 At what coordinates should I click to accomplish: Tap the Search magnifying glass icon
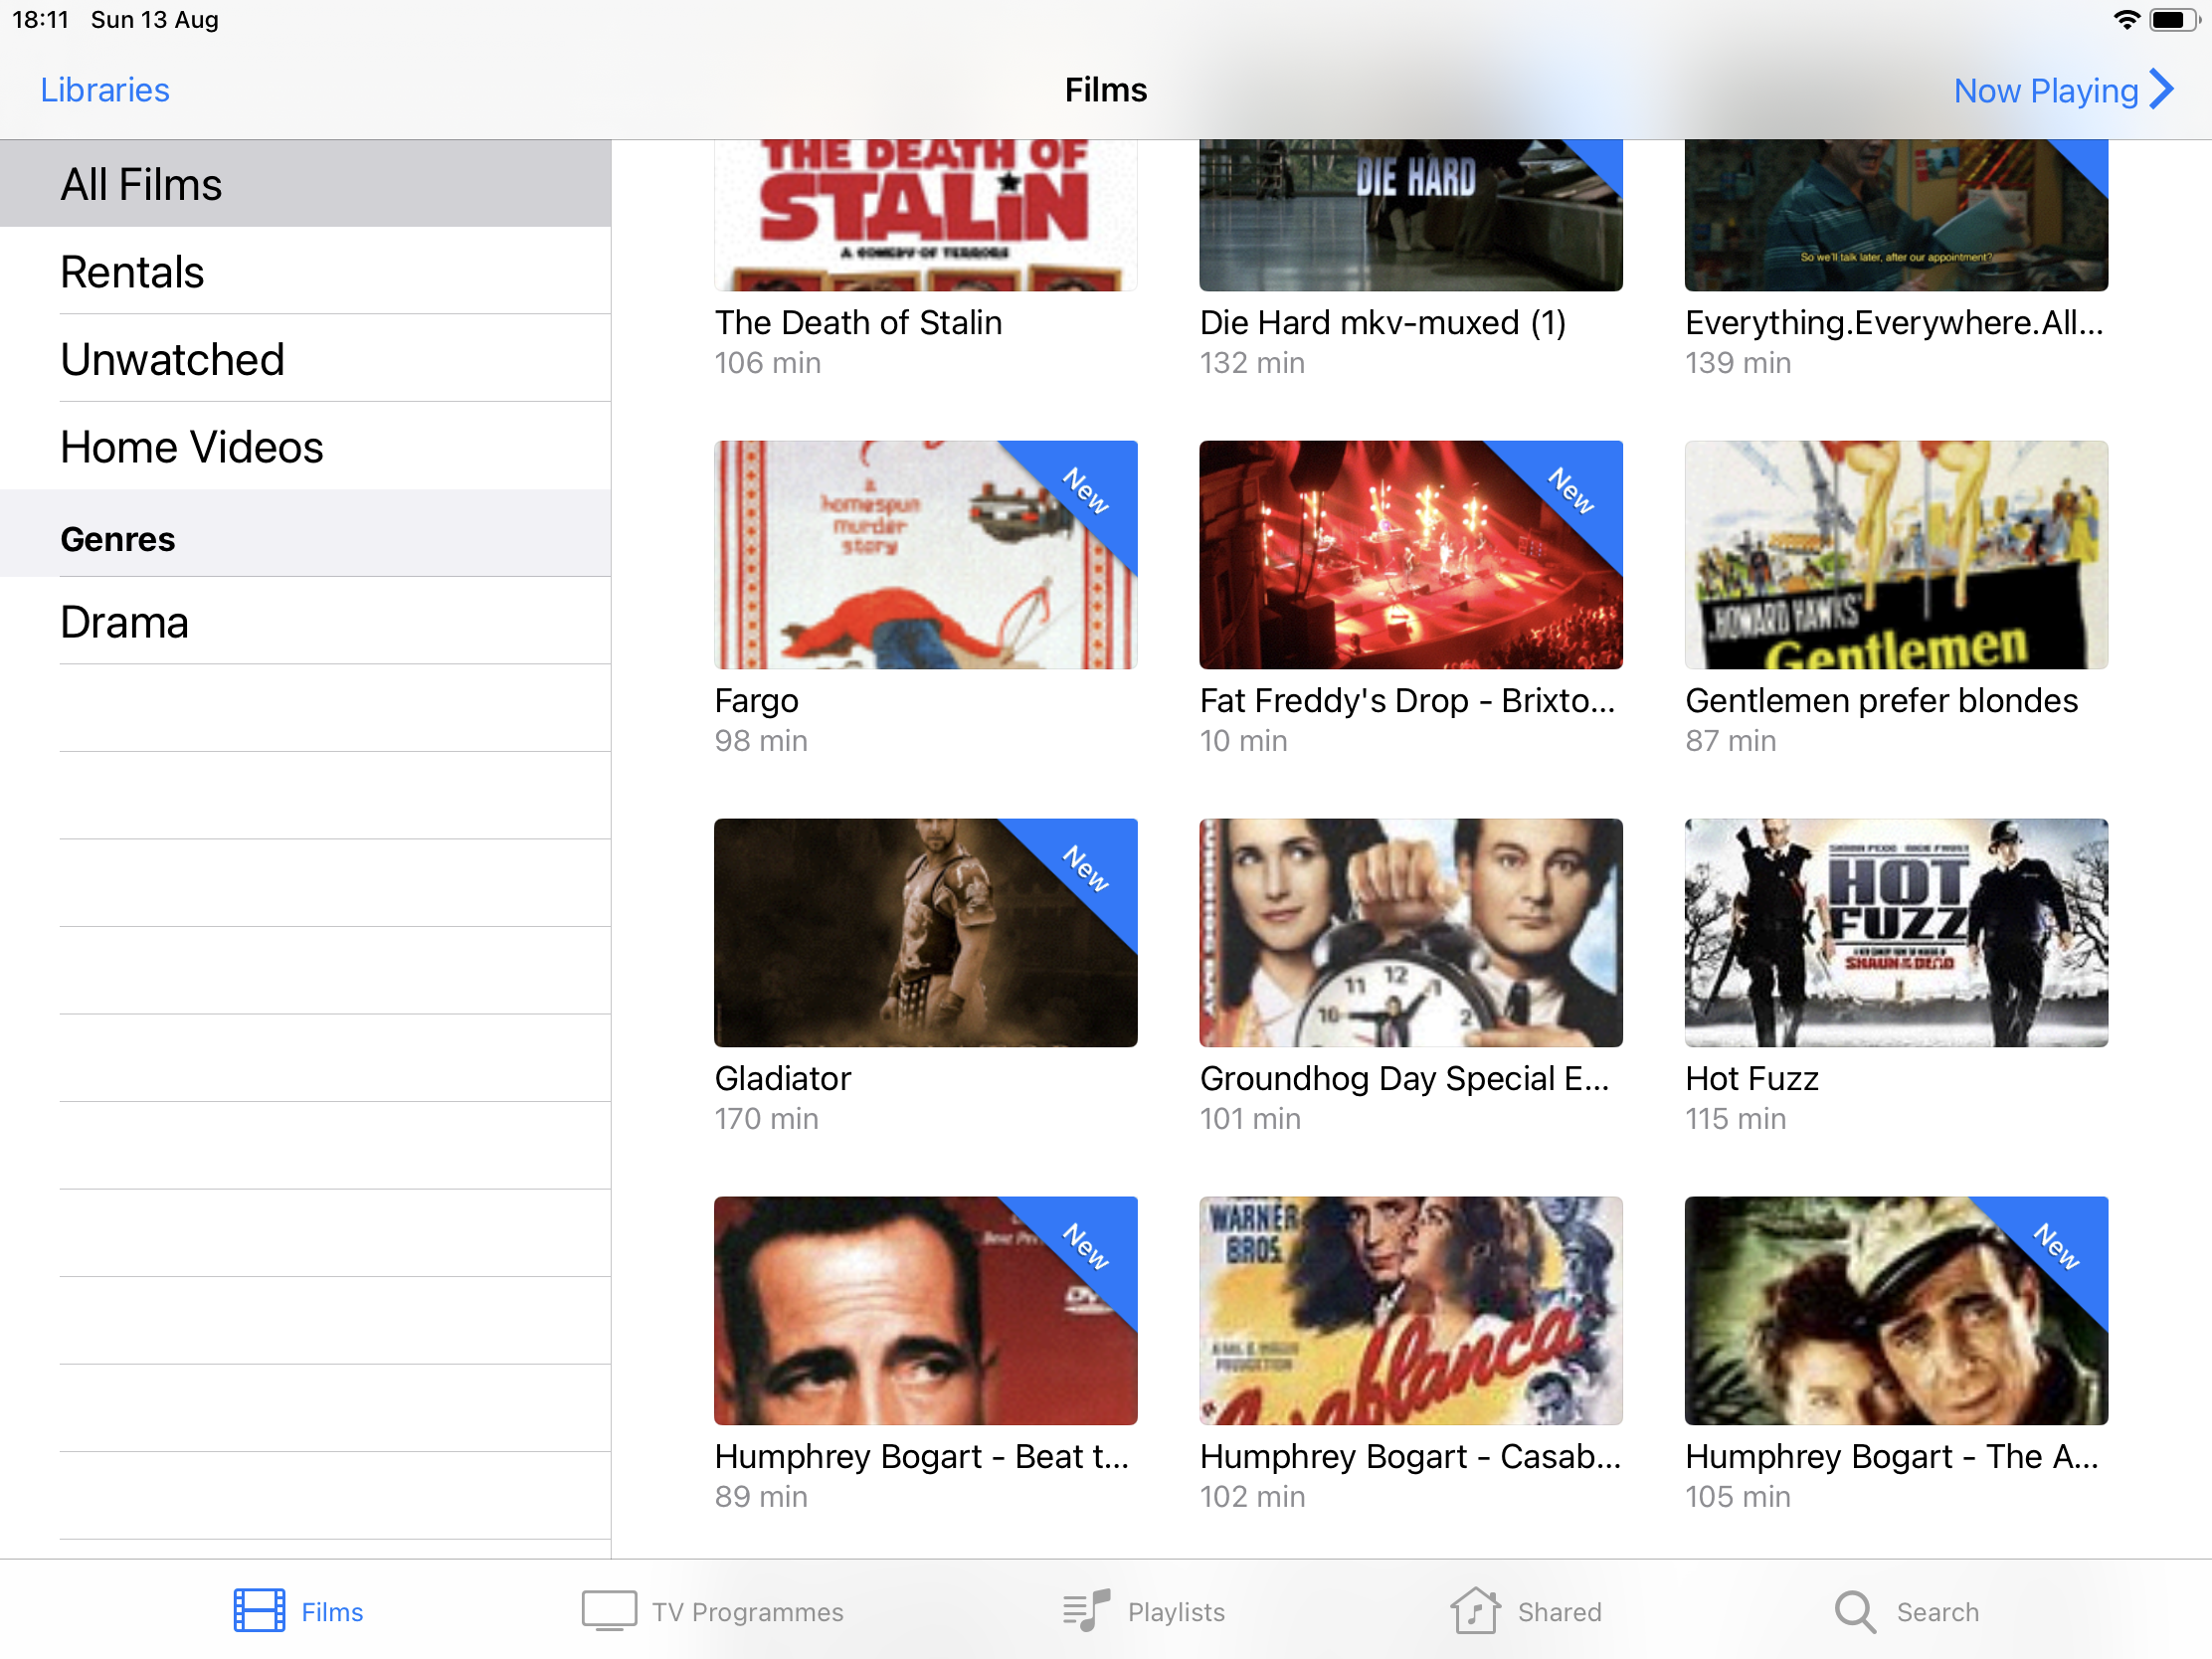click(x=1855, y=1612)
